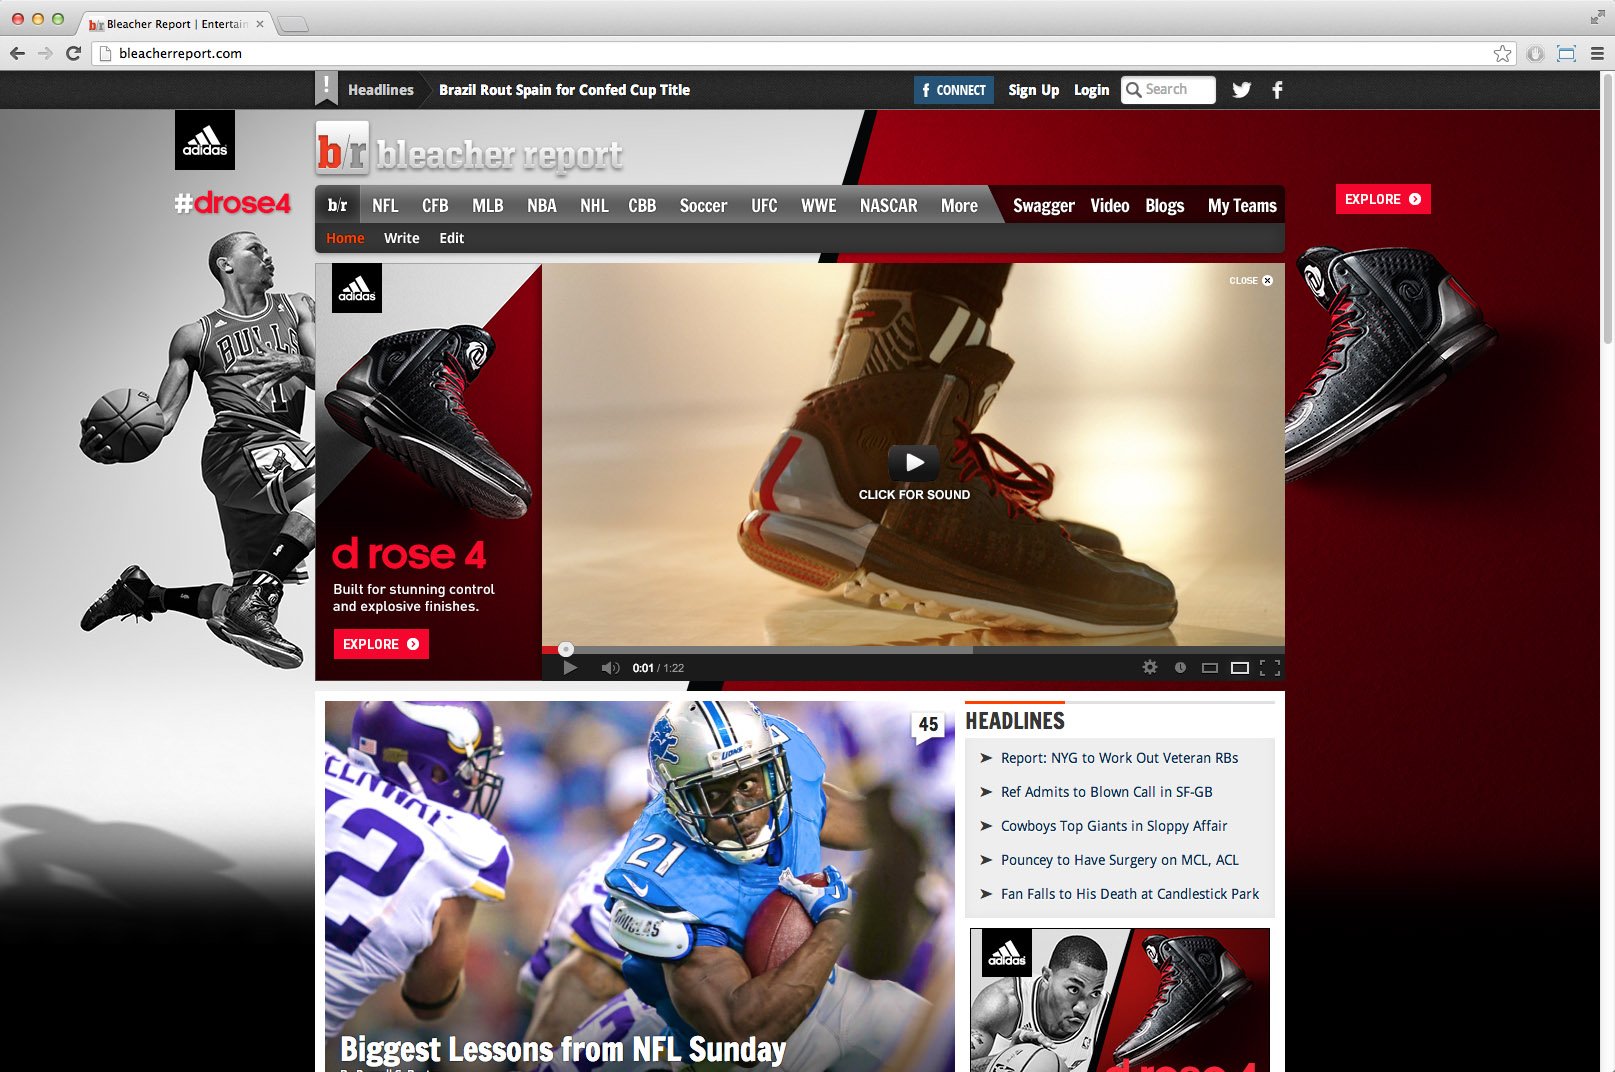The height and width of the screenshot is (1072, 1615).
Task: Click the Bleacher Report browser tab
Action: (175, 24)
